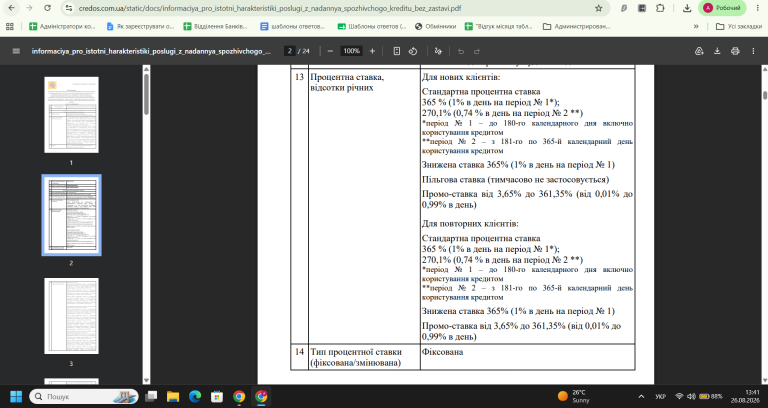Click the taskbar Пошук search box
The width and height of the screenshot is (768, 408).
coord(84,396)
